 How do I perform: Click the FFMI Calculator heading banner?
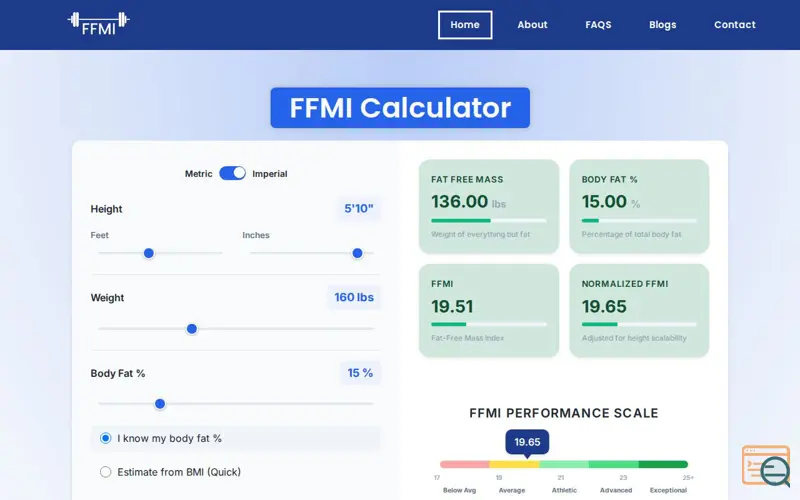point(400,108)
